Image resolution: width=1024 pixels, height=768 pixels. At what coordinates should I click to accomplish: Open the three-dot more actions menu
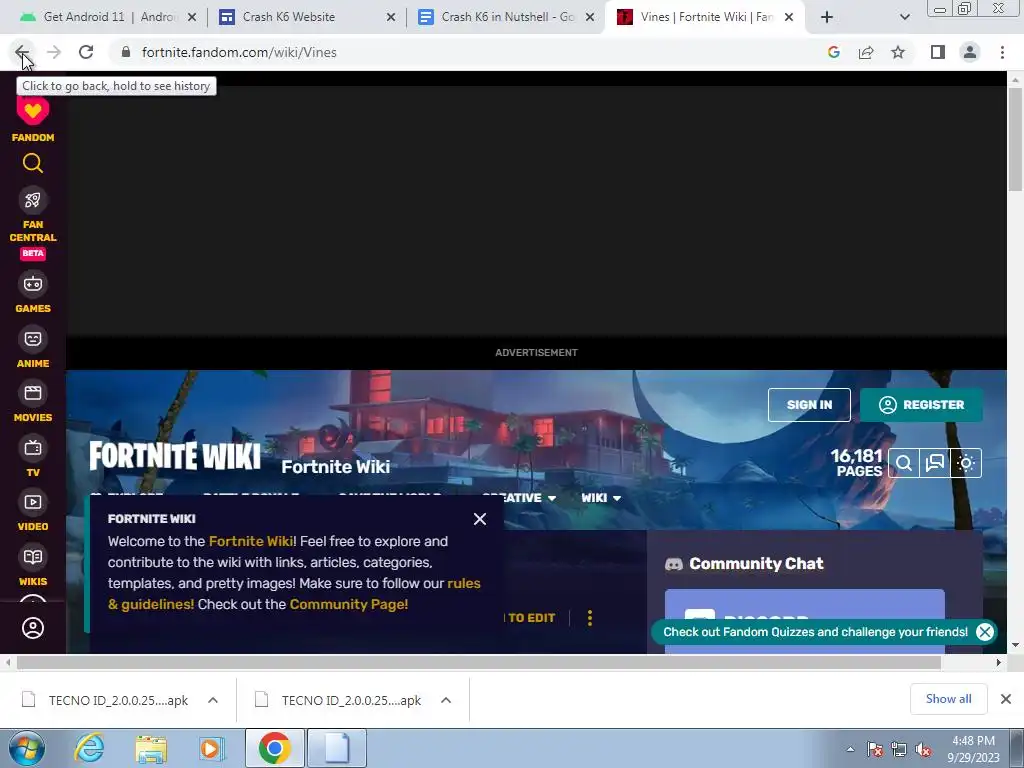590,618
